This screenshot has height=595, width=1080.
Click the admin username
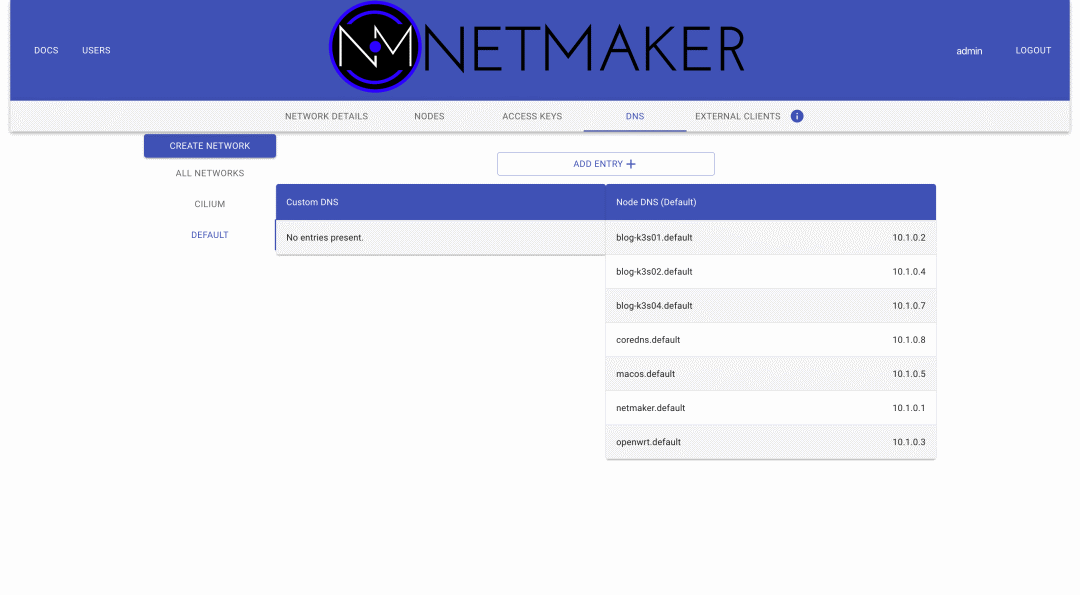pos(969,51)
